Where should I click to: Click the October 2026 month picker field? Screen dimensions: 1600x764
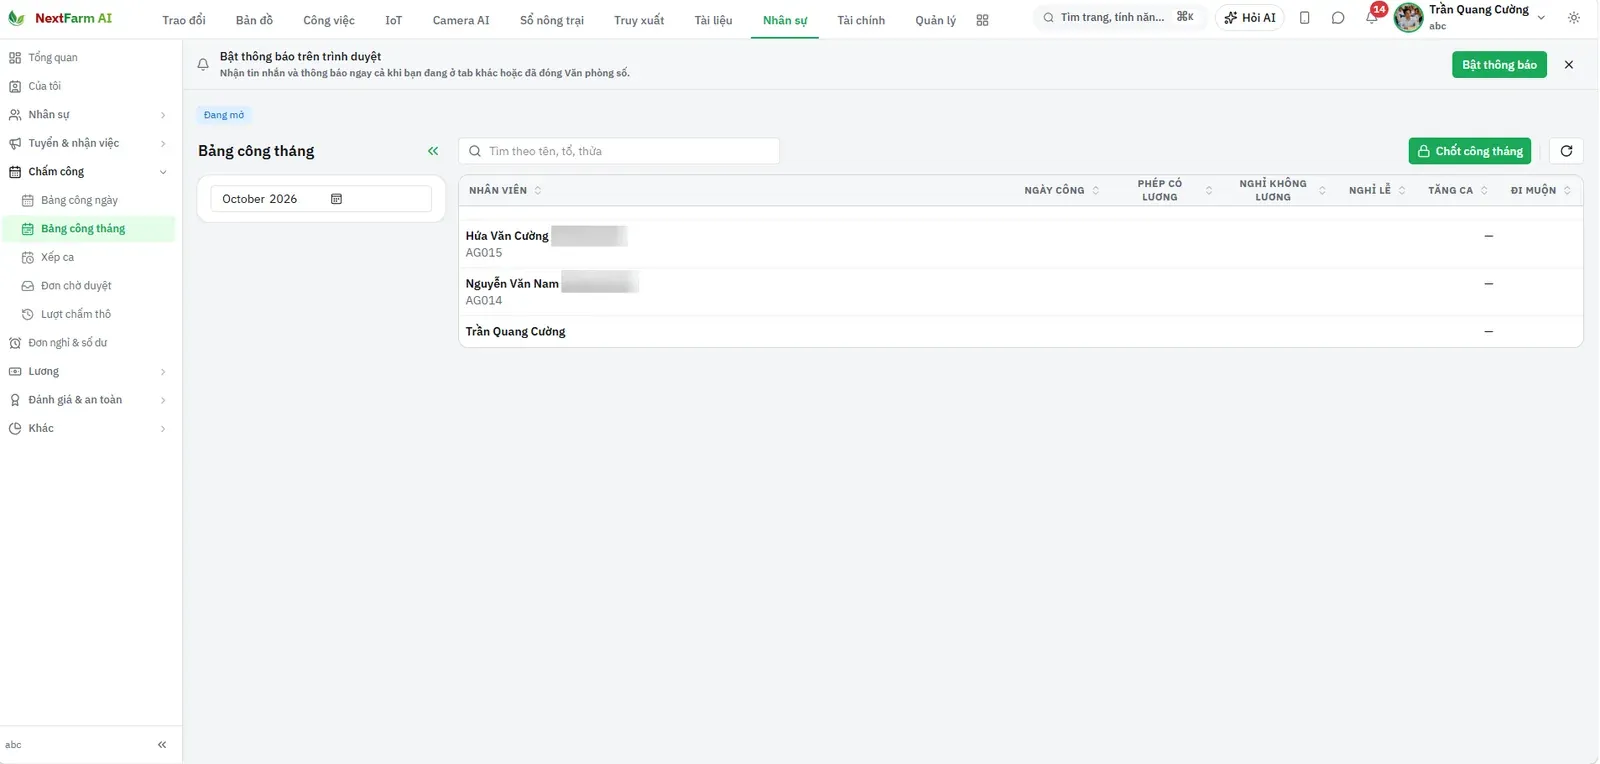point(321,199)
